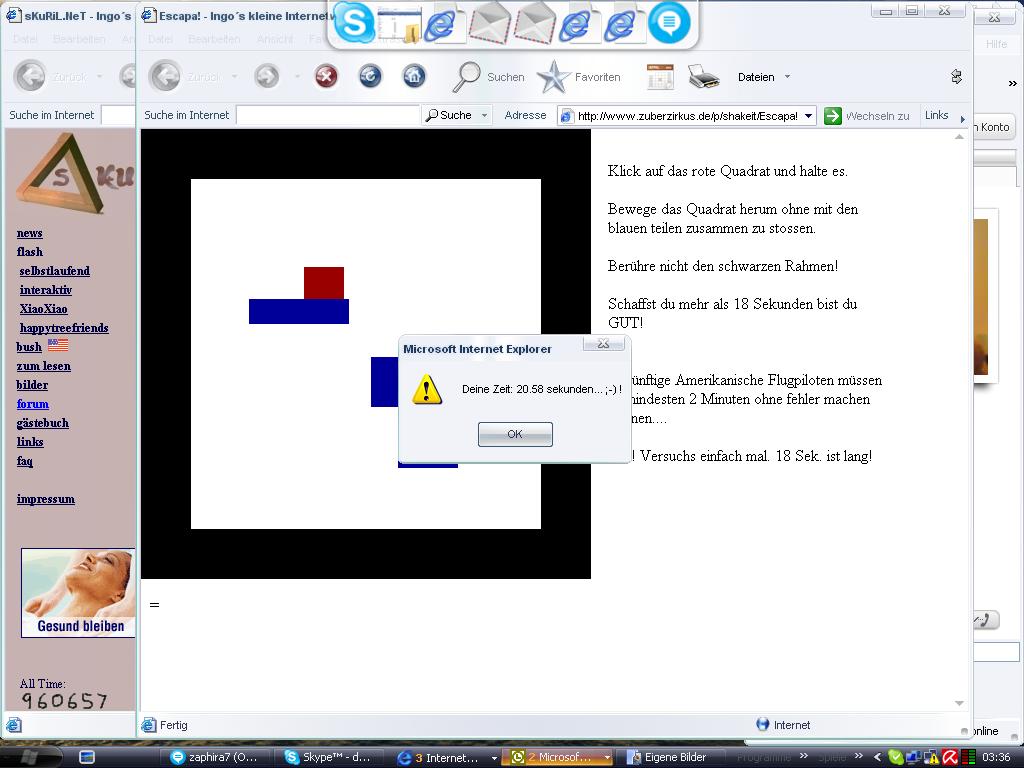Open the bush link in sidebar
This screenshot has width=1024, height=768.
[x=29, y=347]
